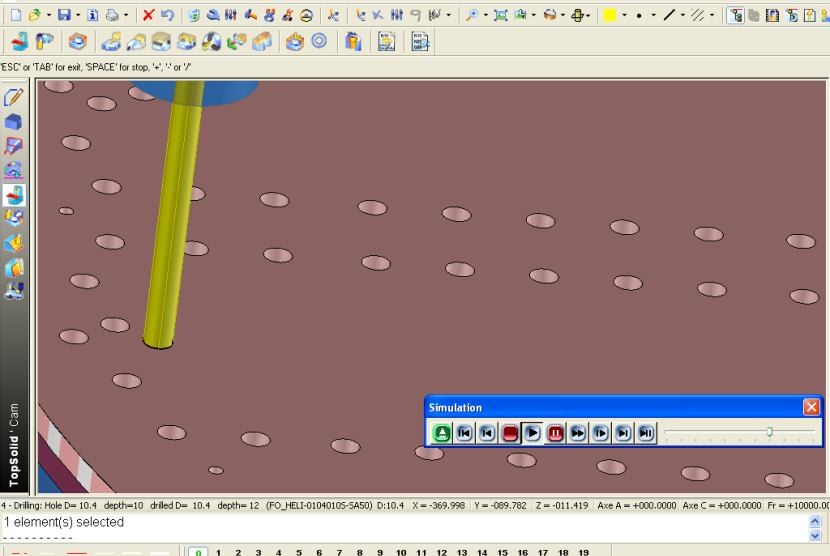Open the green recycle bin icon
Viewport: 830px width, 556px height.
tap(194, 15)
